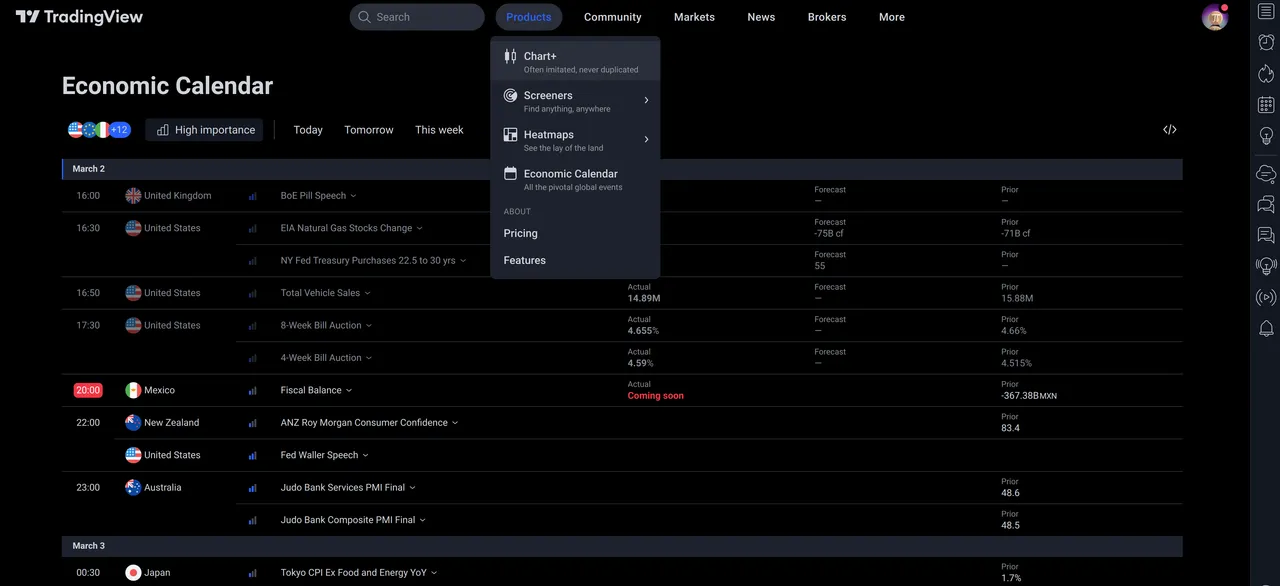The width and height of the screenshot is (1280, 586).
Task: Expand ANZ Roy Morgan Consumer Confidence event
Action: (455, 423)
